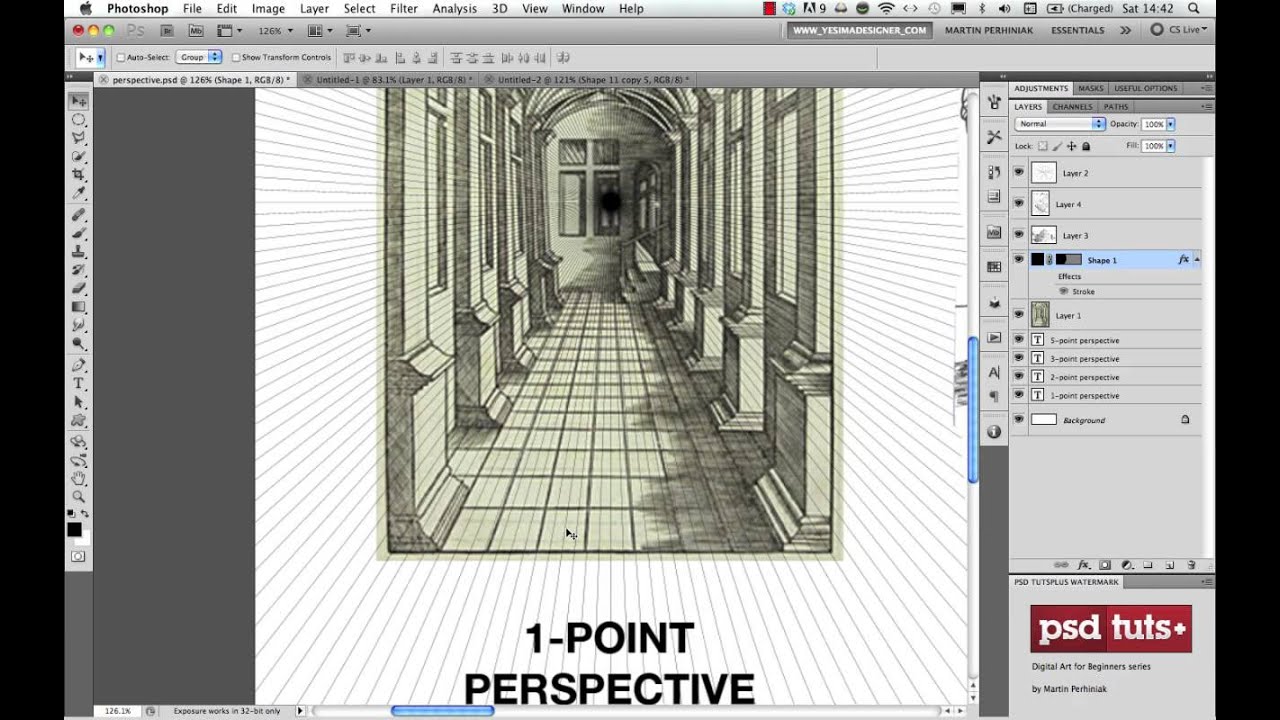Select the Gradient tool
This screenshot has width=1280, height=720.
(x=78, y=307)
